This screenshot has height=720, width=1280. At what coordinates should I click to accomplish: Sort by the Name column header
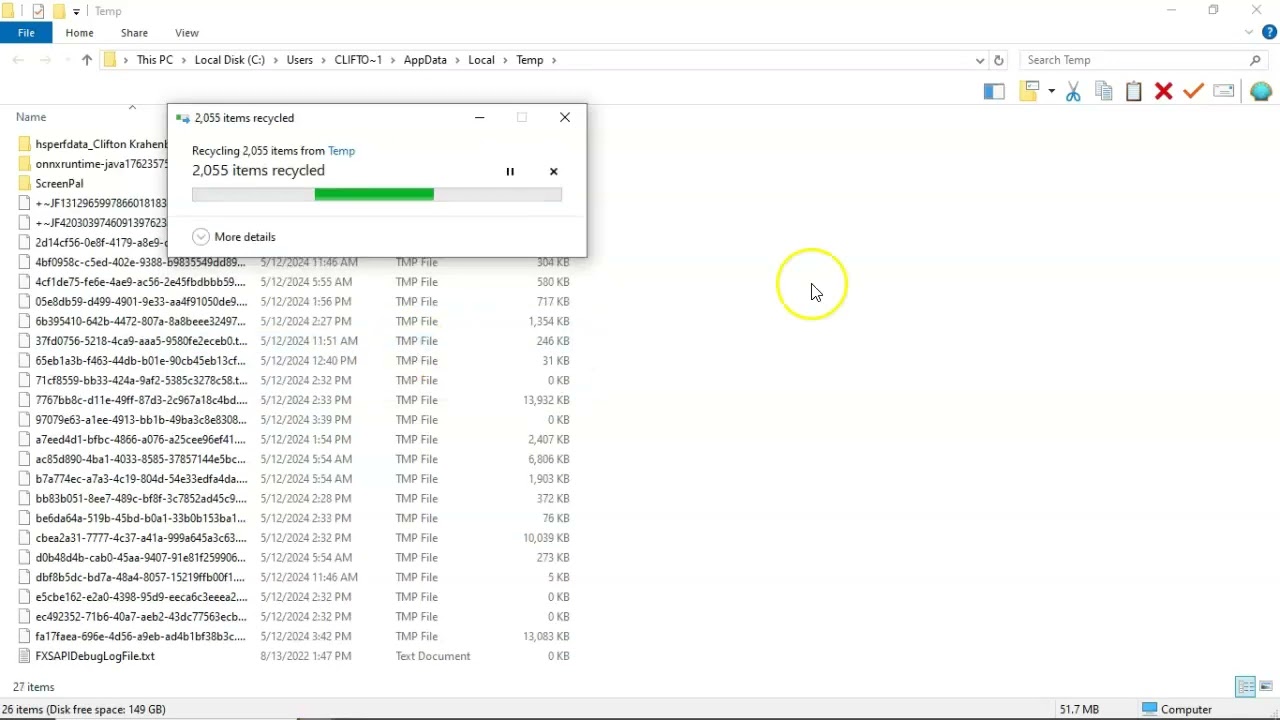pyautogui.click(x=31, y=117)
